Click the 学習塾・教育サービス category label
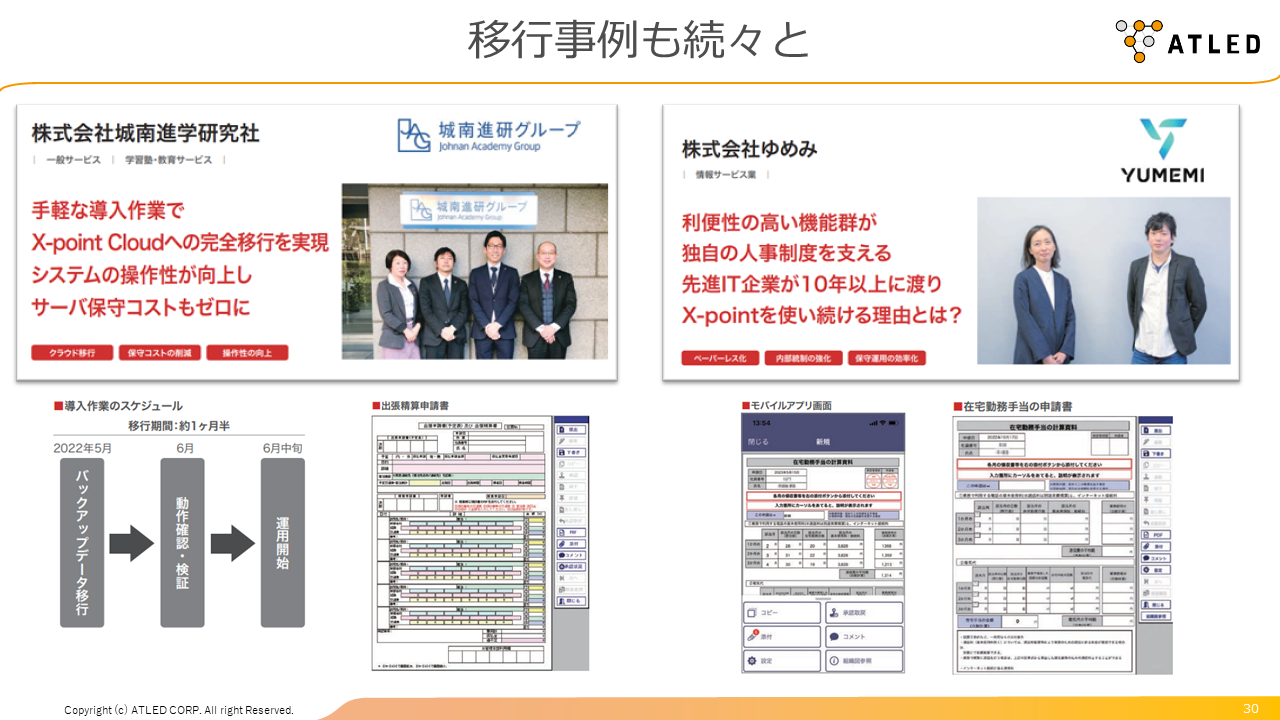Viewport: 1280px width, 720px height. click(169, 159)
